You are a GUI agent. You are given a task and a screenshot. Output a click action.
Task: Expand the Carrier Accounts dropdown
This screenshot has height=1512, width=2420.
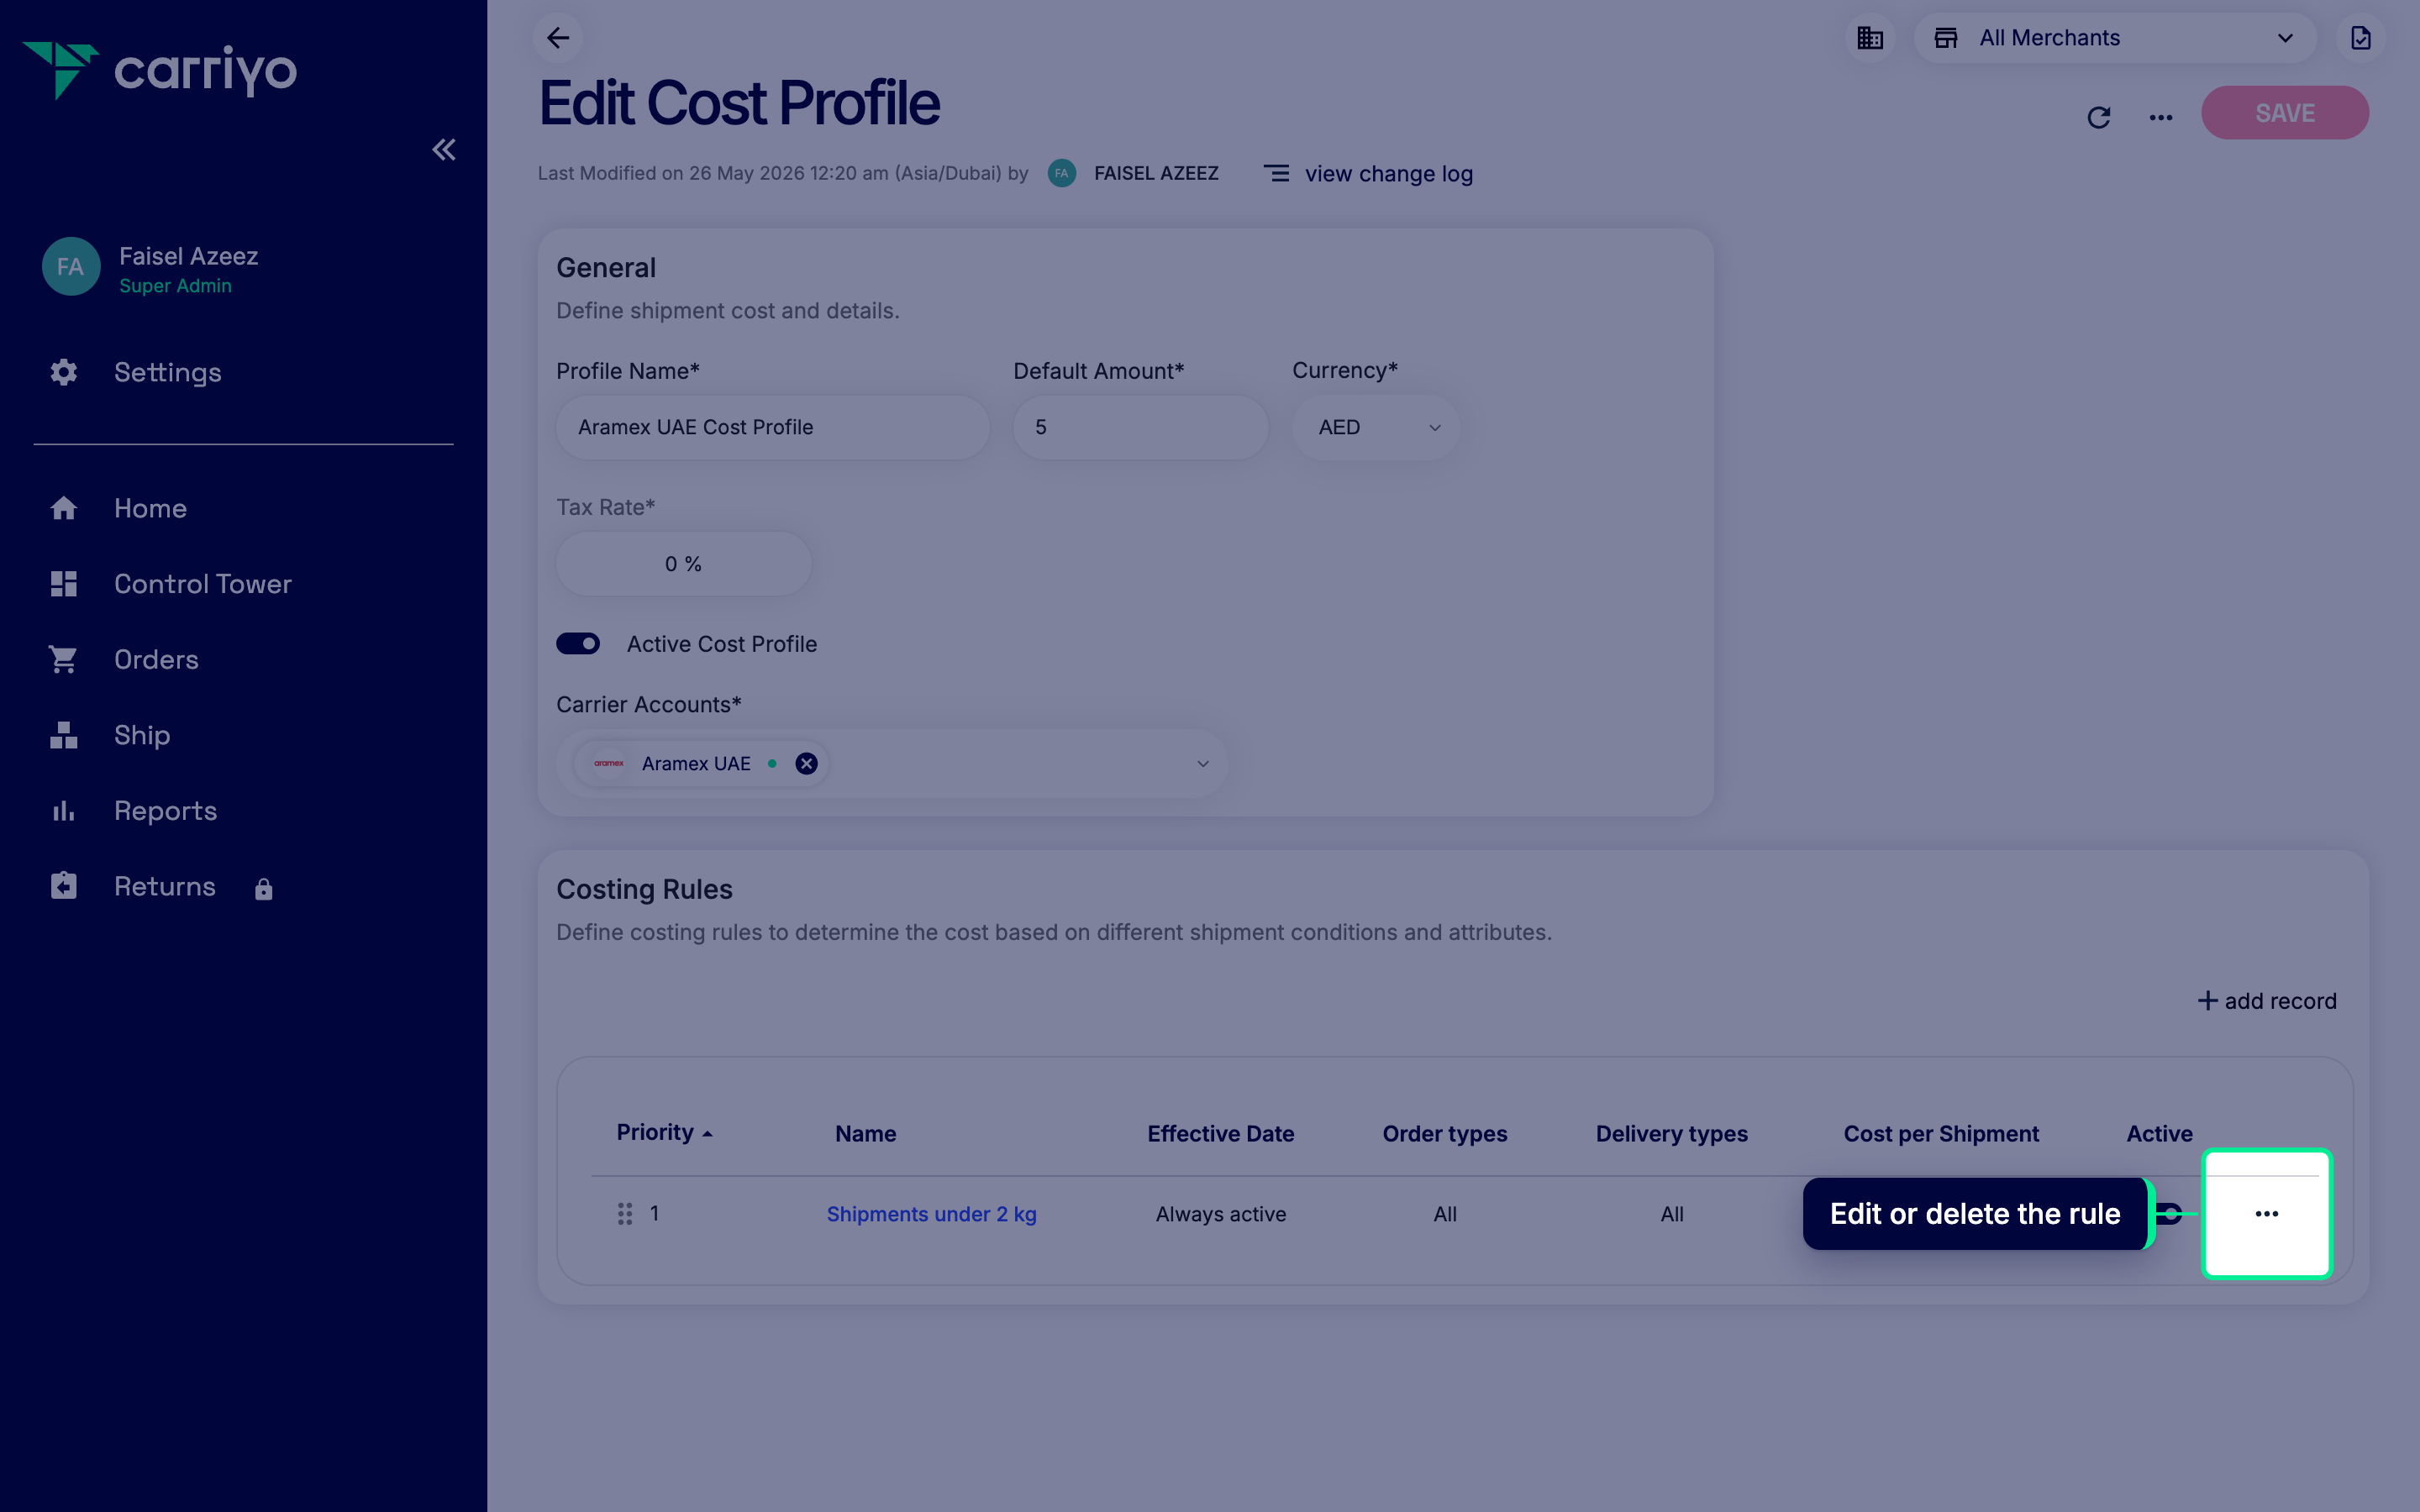pyautogui.click(x=1203, y=764)
